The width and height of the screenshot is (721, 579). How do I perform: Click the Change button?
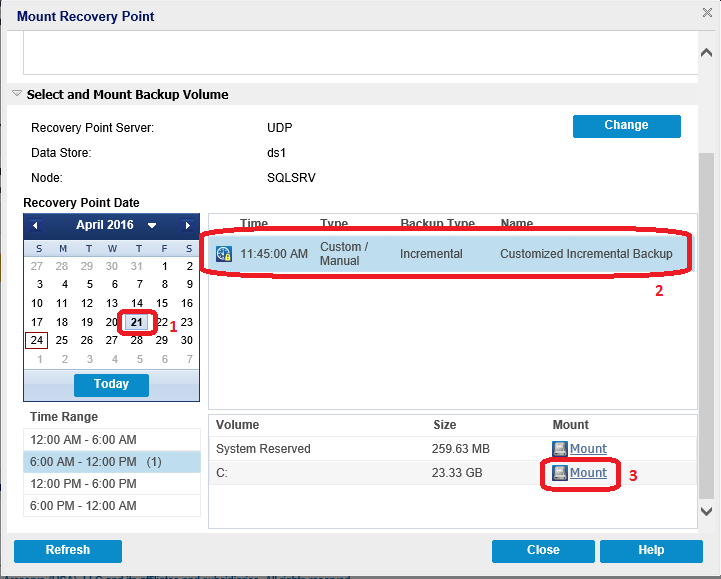coord(627,126)
